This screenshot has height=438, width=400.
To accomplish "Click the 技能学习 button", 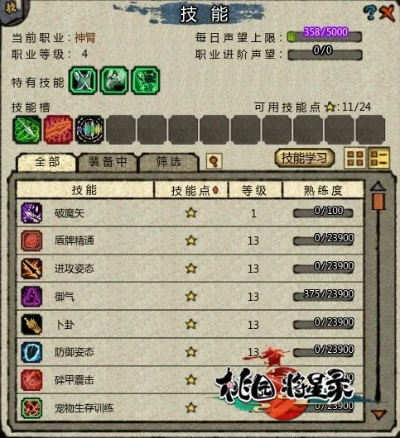I will coord(304,158).
